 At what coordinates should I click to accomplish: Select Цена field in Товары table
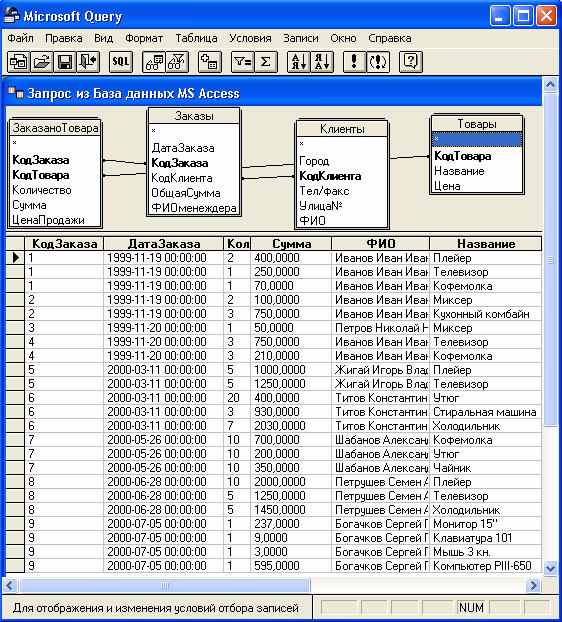(x=447, y=186)
